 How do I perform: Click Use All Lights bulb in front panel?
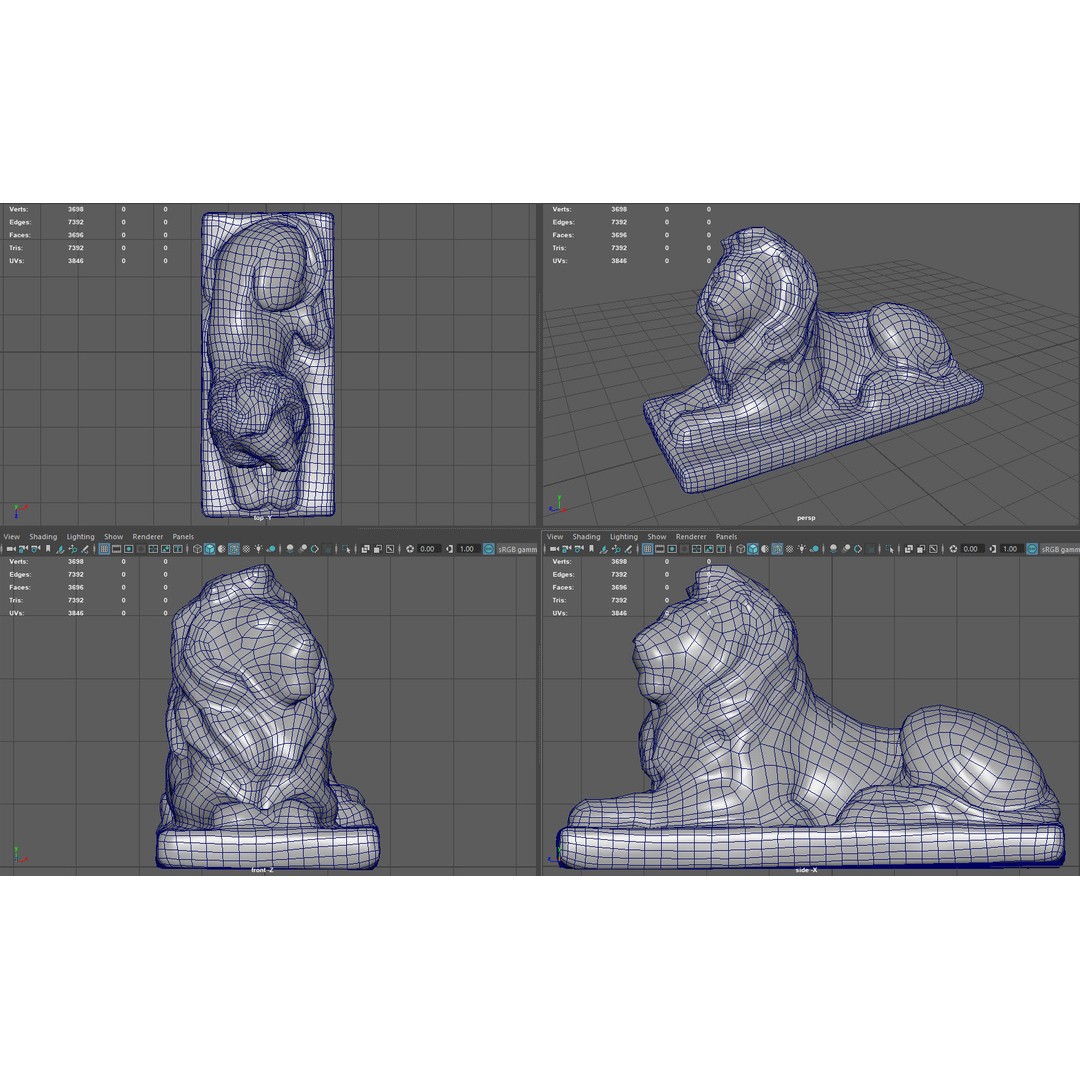pos(258,549)
